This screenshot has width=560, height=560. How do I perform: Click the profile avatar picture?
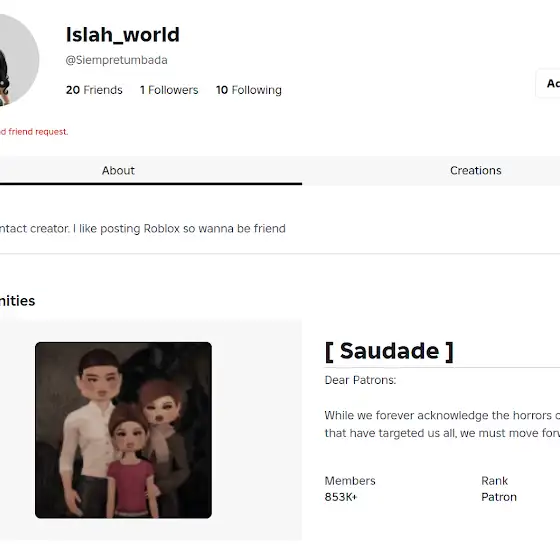point(16,60)
